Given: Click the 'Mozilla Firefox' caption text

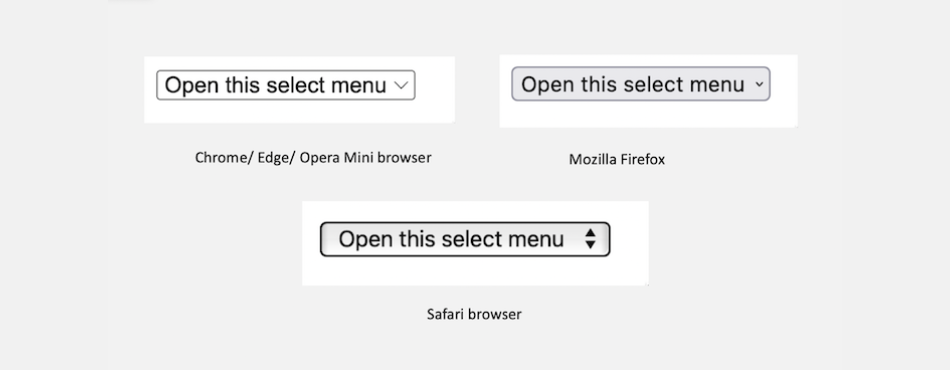Looking at the screenshot, I should tap(617, 159).
